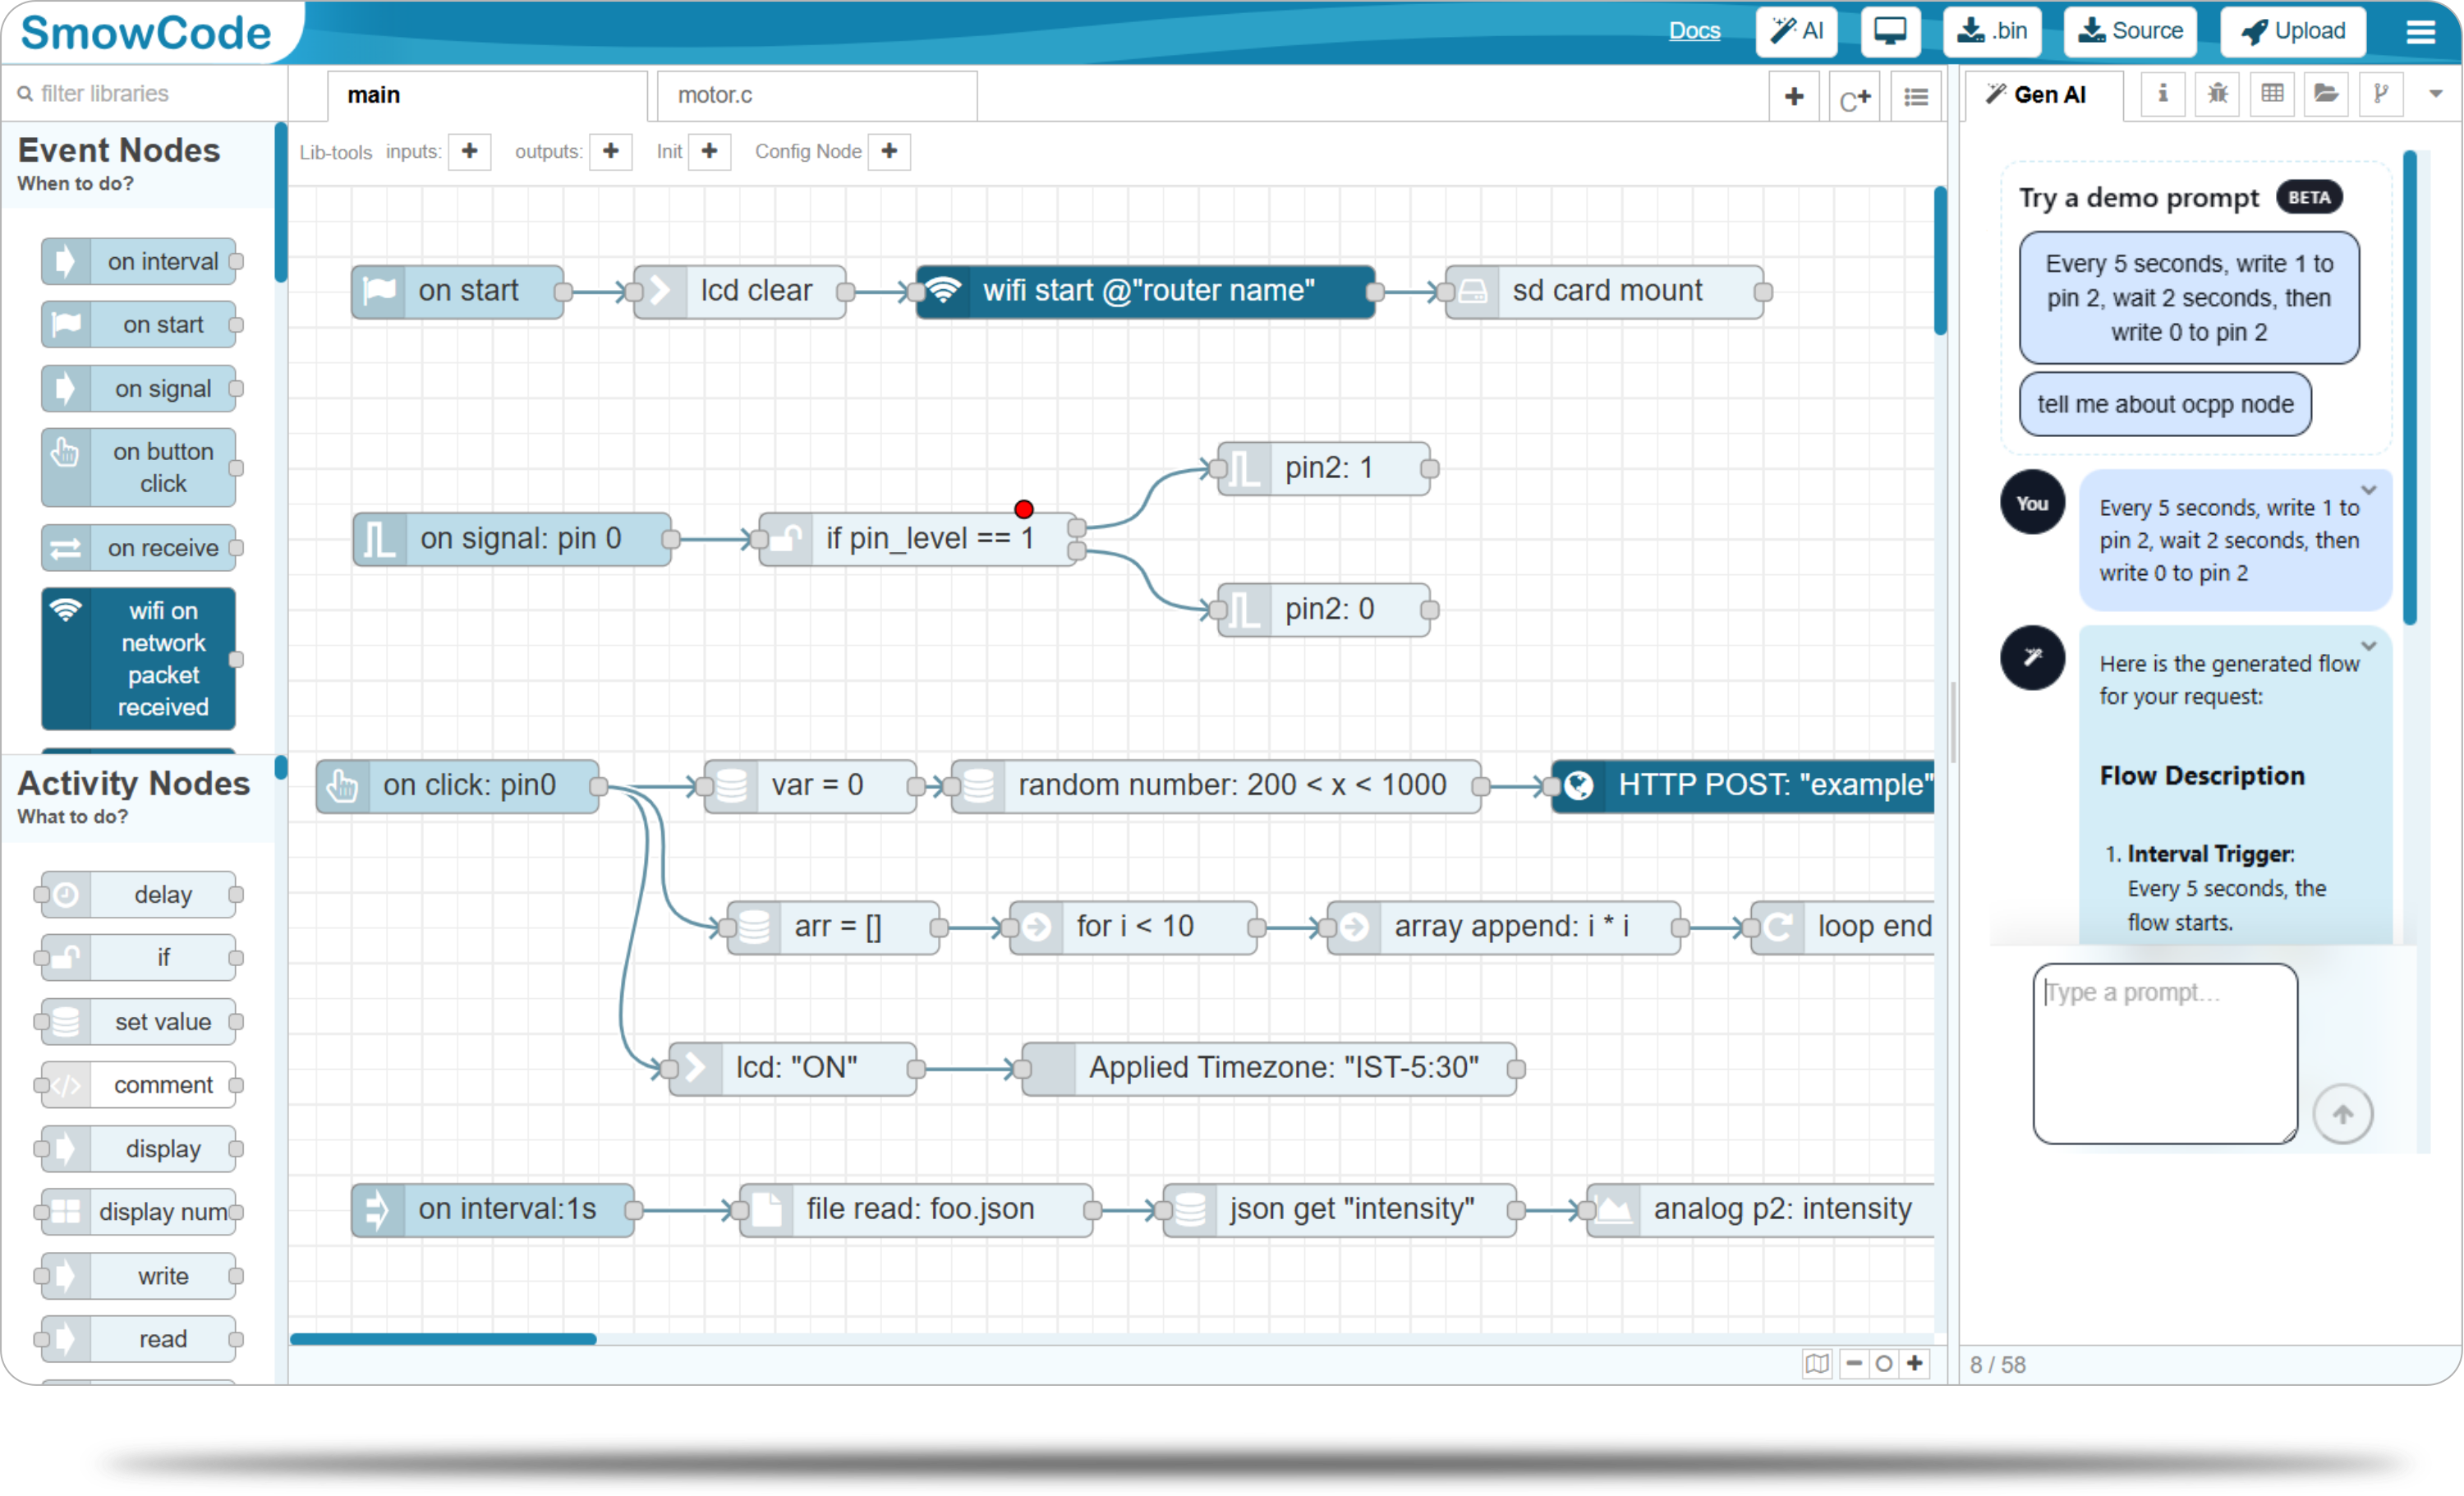This screenshot has width=2464, height=1496.
Task: Click the info icon in the Gen AI panel
Action: pyautogui.click(x=2163, y=94)
